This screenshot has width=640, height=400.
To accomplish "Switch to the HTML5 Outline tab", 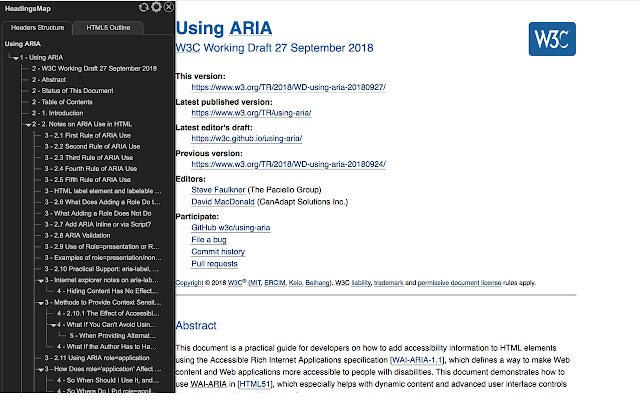I will click(x=107, y=26).
